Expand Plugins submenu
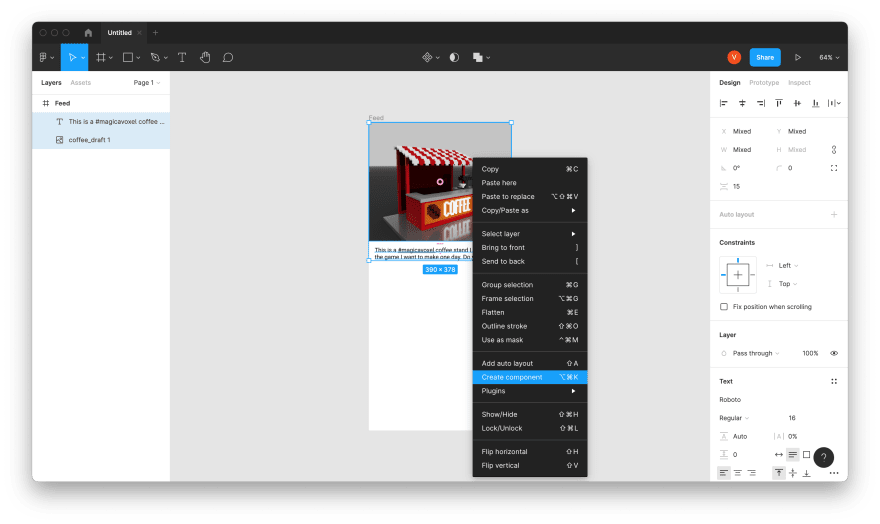This screenshot has width=880, height=524. (x=530, y=391)
